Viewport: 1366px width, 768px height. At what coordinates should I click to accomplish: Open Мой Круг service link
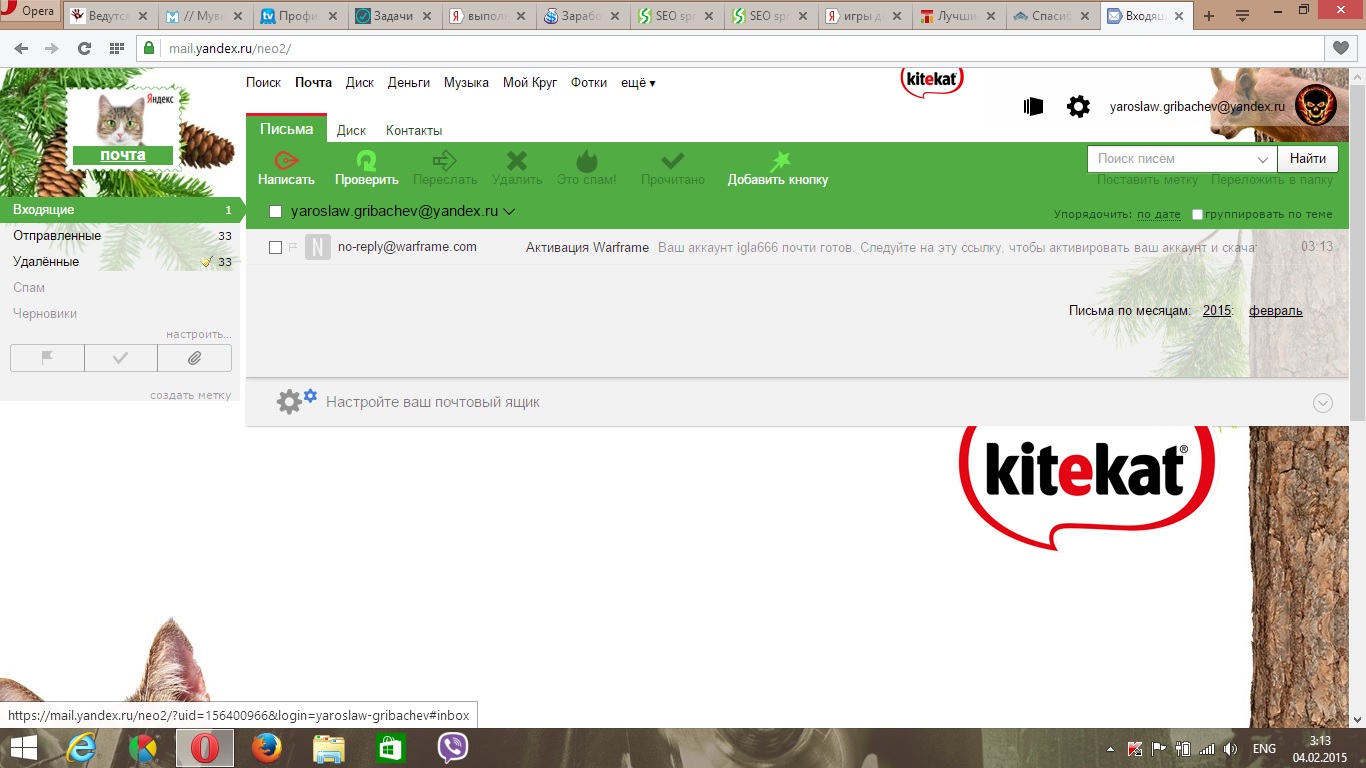point(530,83)
